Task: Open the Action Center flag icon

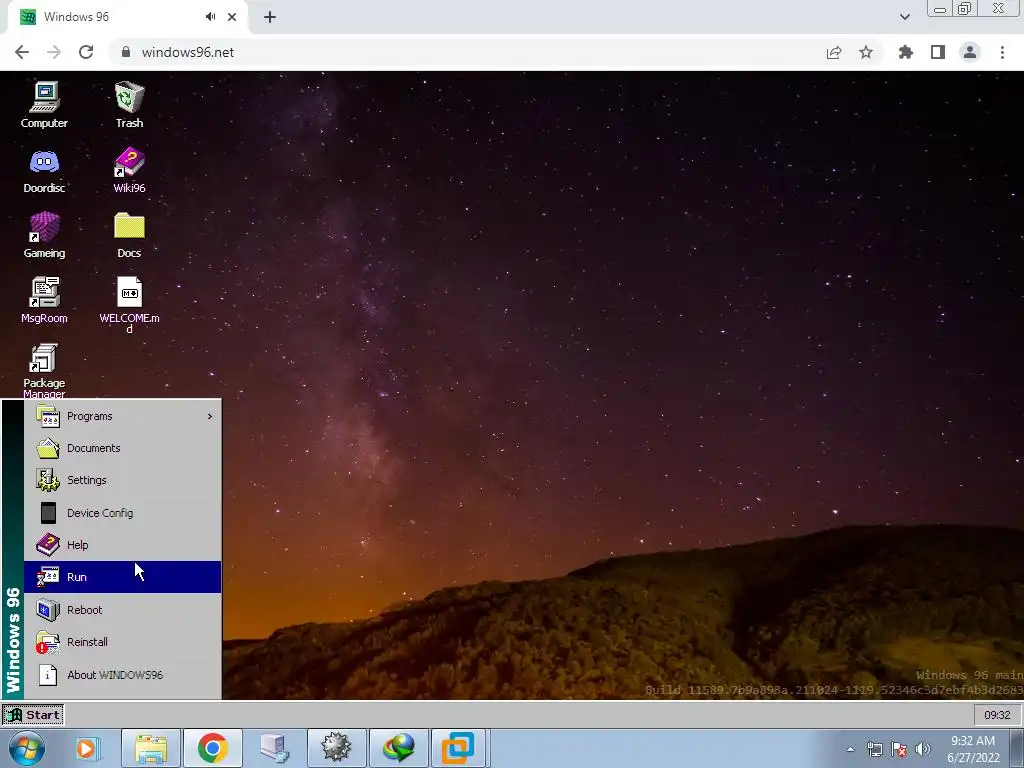Action: (899, 749)
